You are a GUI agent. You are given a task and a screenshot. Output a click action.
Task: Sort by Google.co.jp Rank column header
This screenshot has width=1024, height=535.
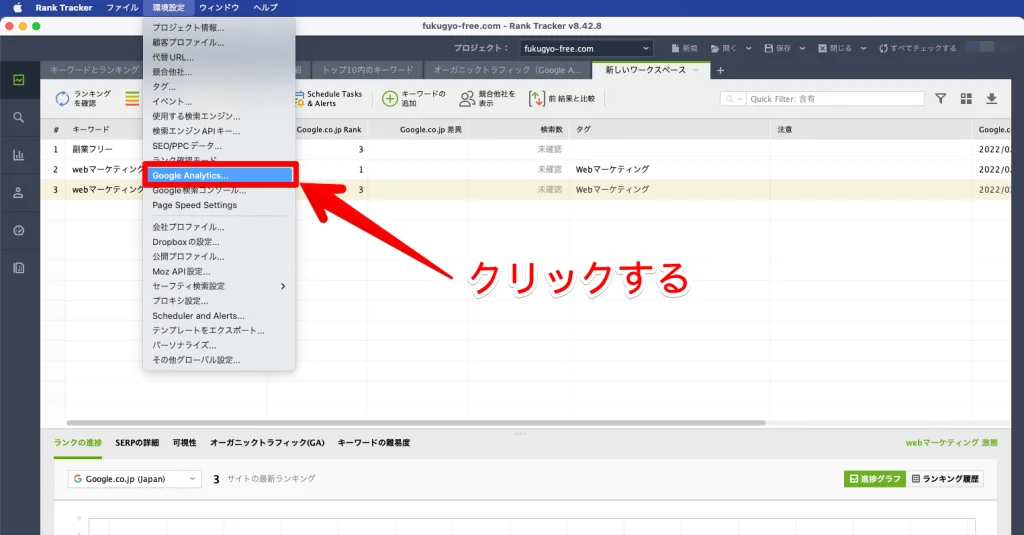(x=329, y=129)
